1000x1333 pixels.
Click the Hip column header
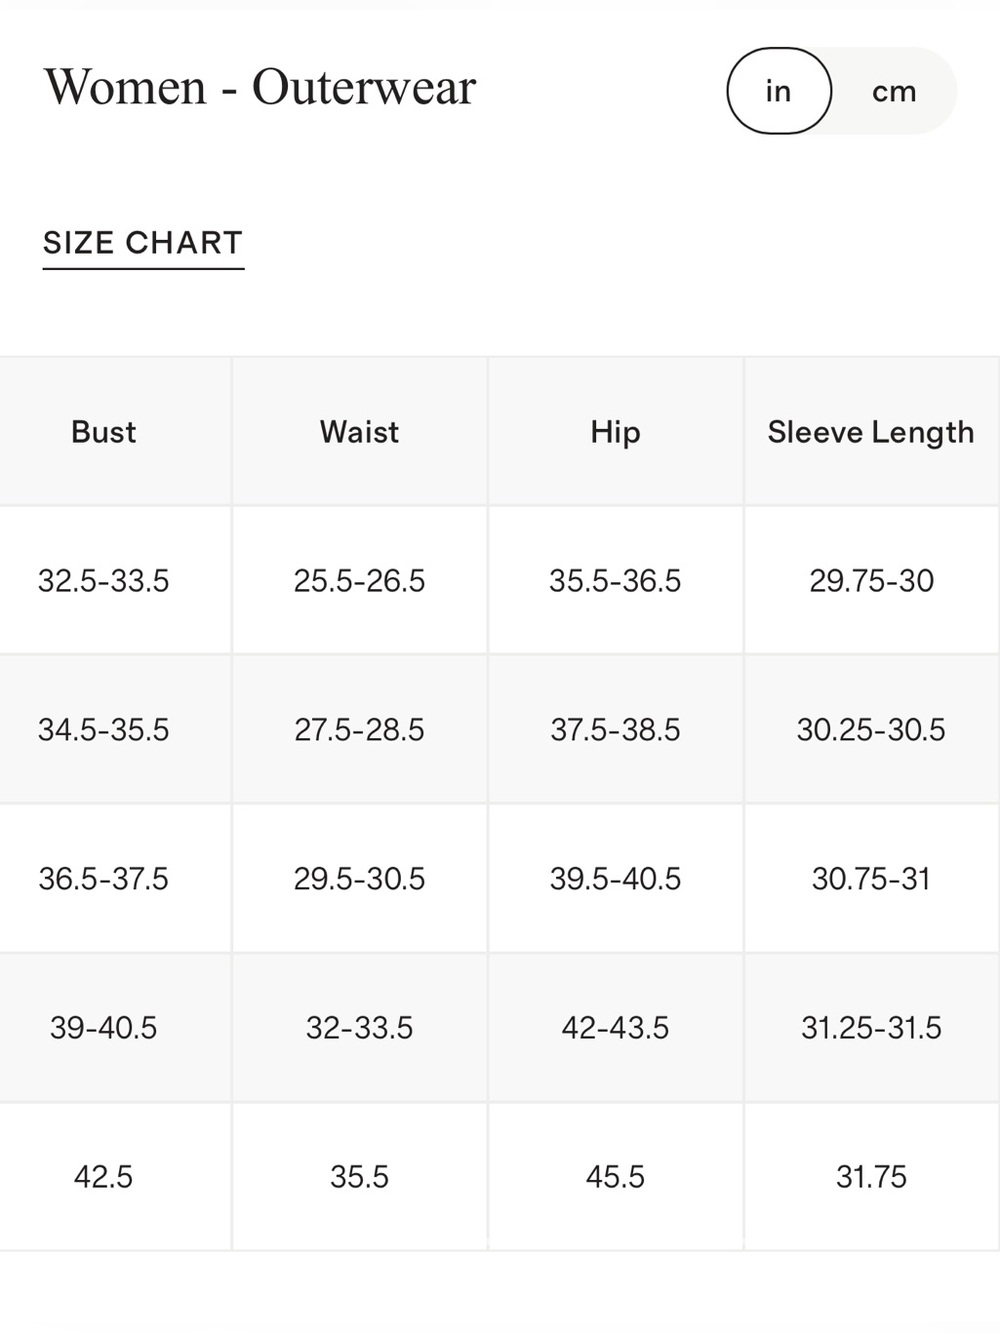point(616,431)
